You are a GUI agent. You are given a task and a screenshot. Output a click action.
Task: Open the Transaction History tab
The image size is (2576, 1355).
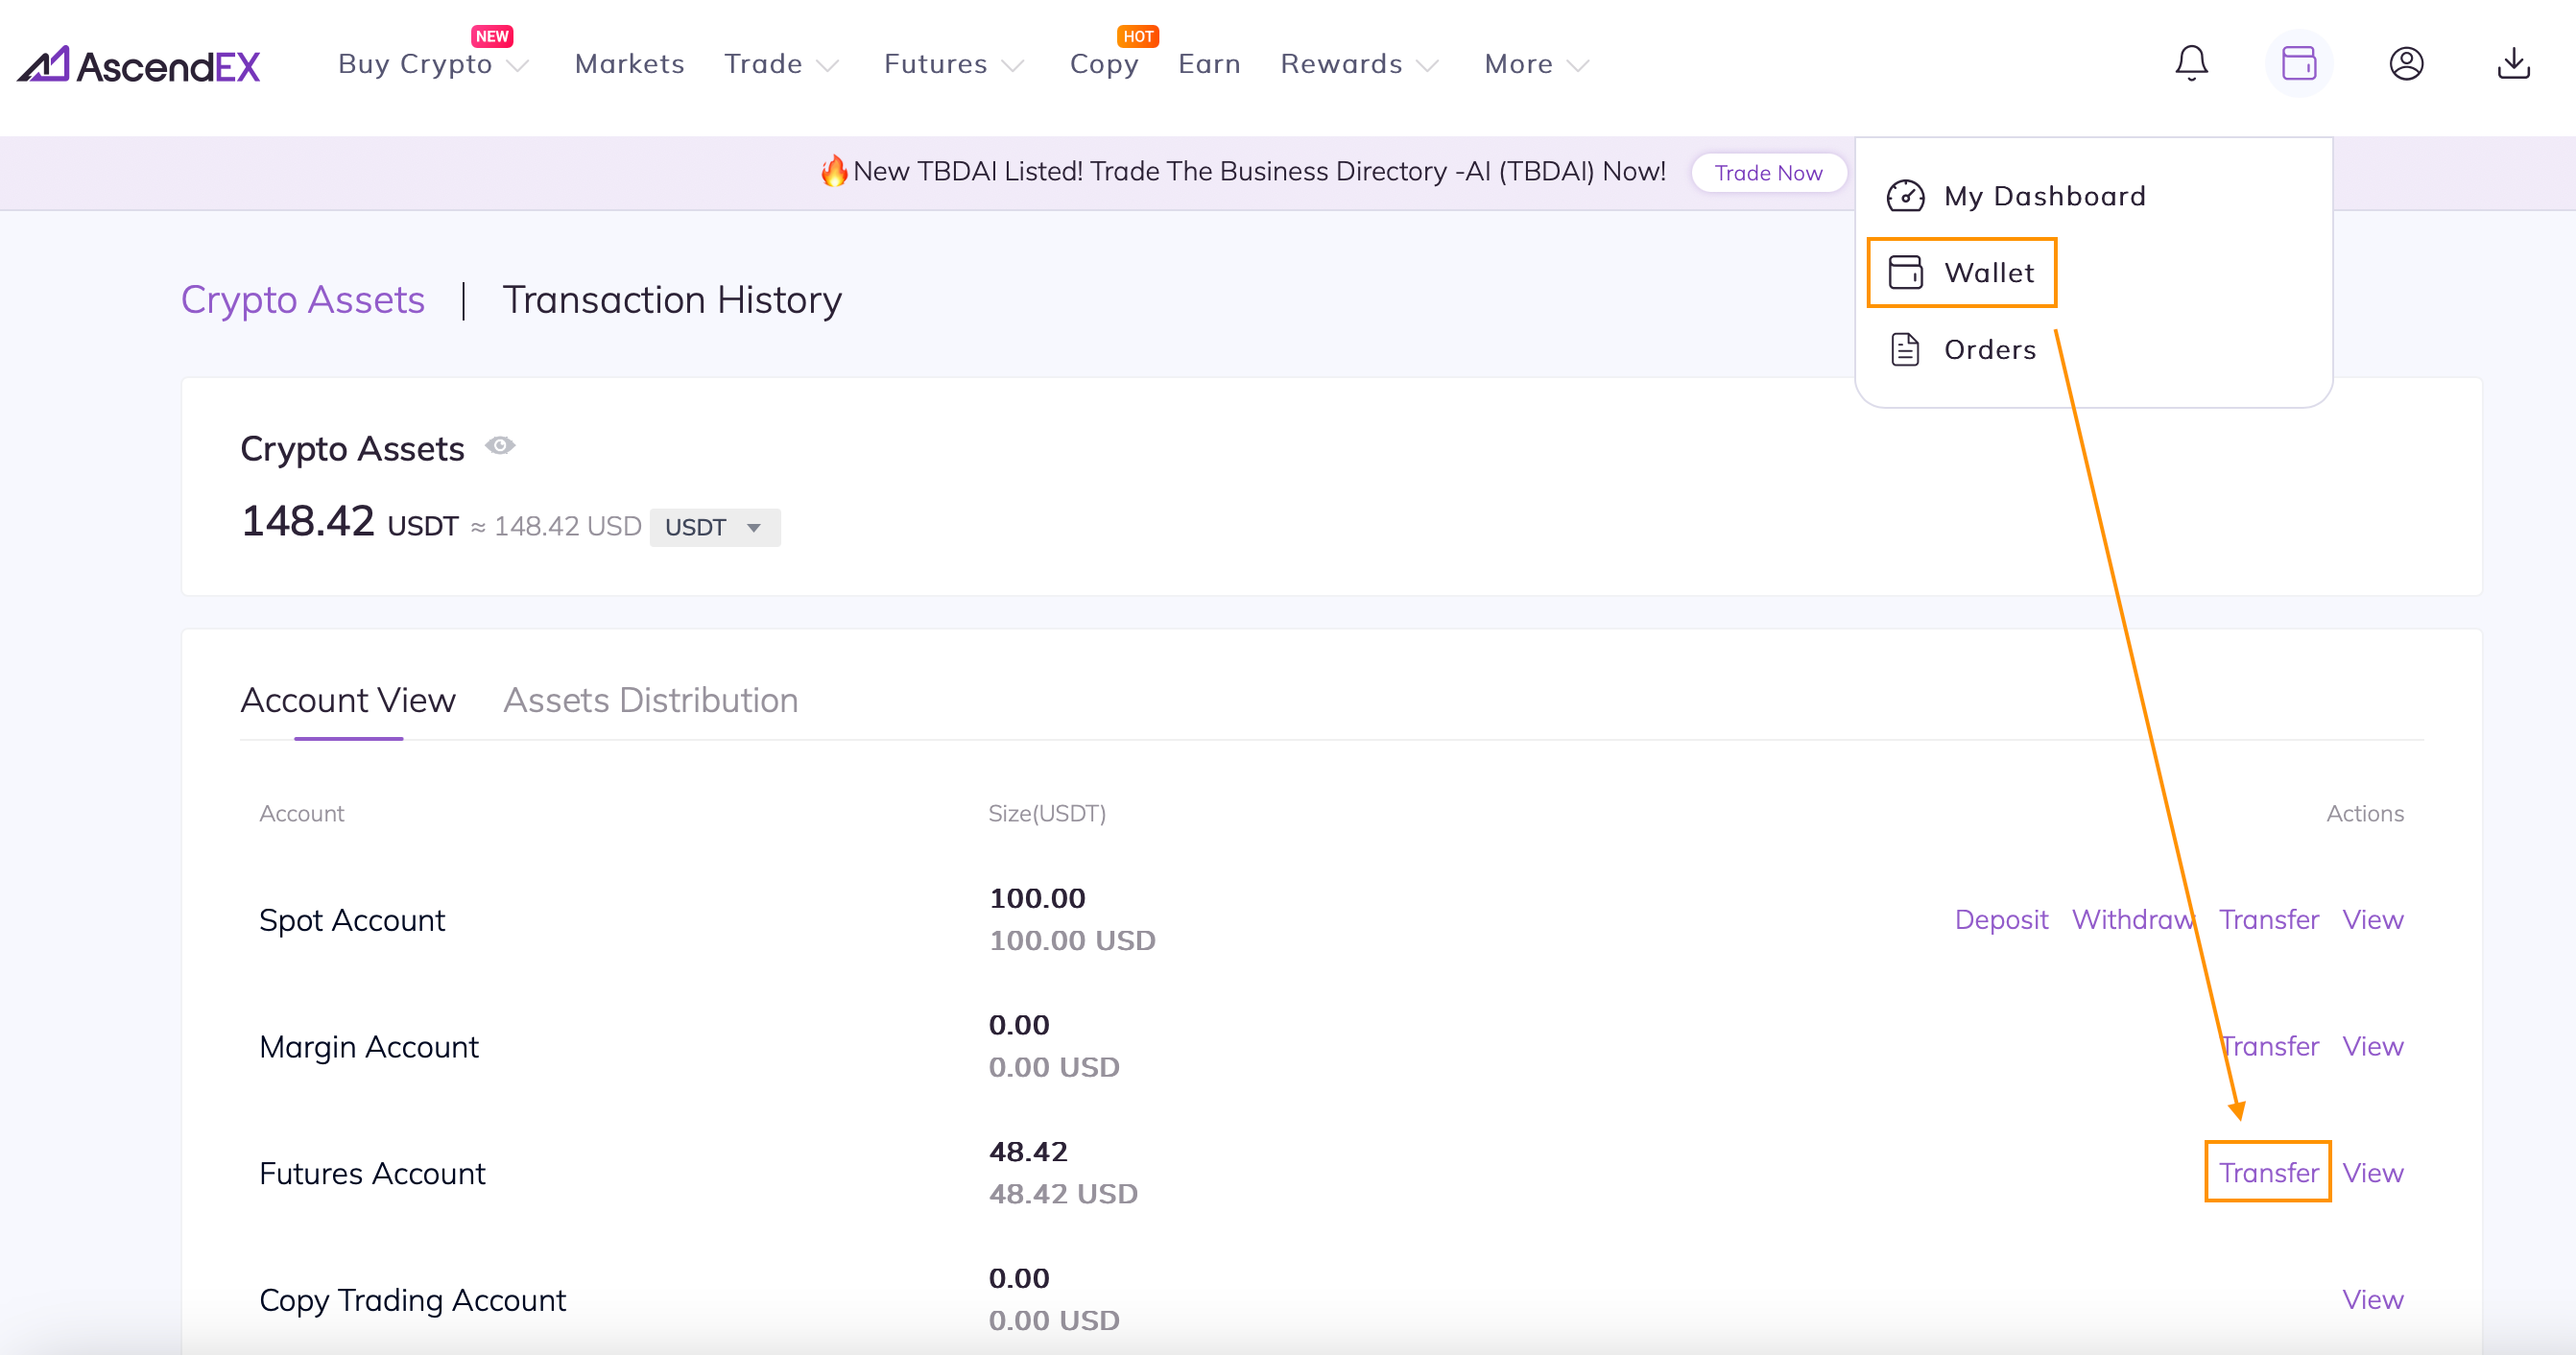tap(672, 300)
